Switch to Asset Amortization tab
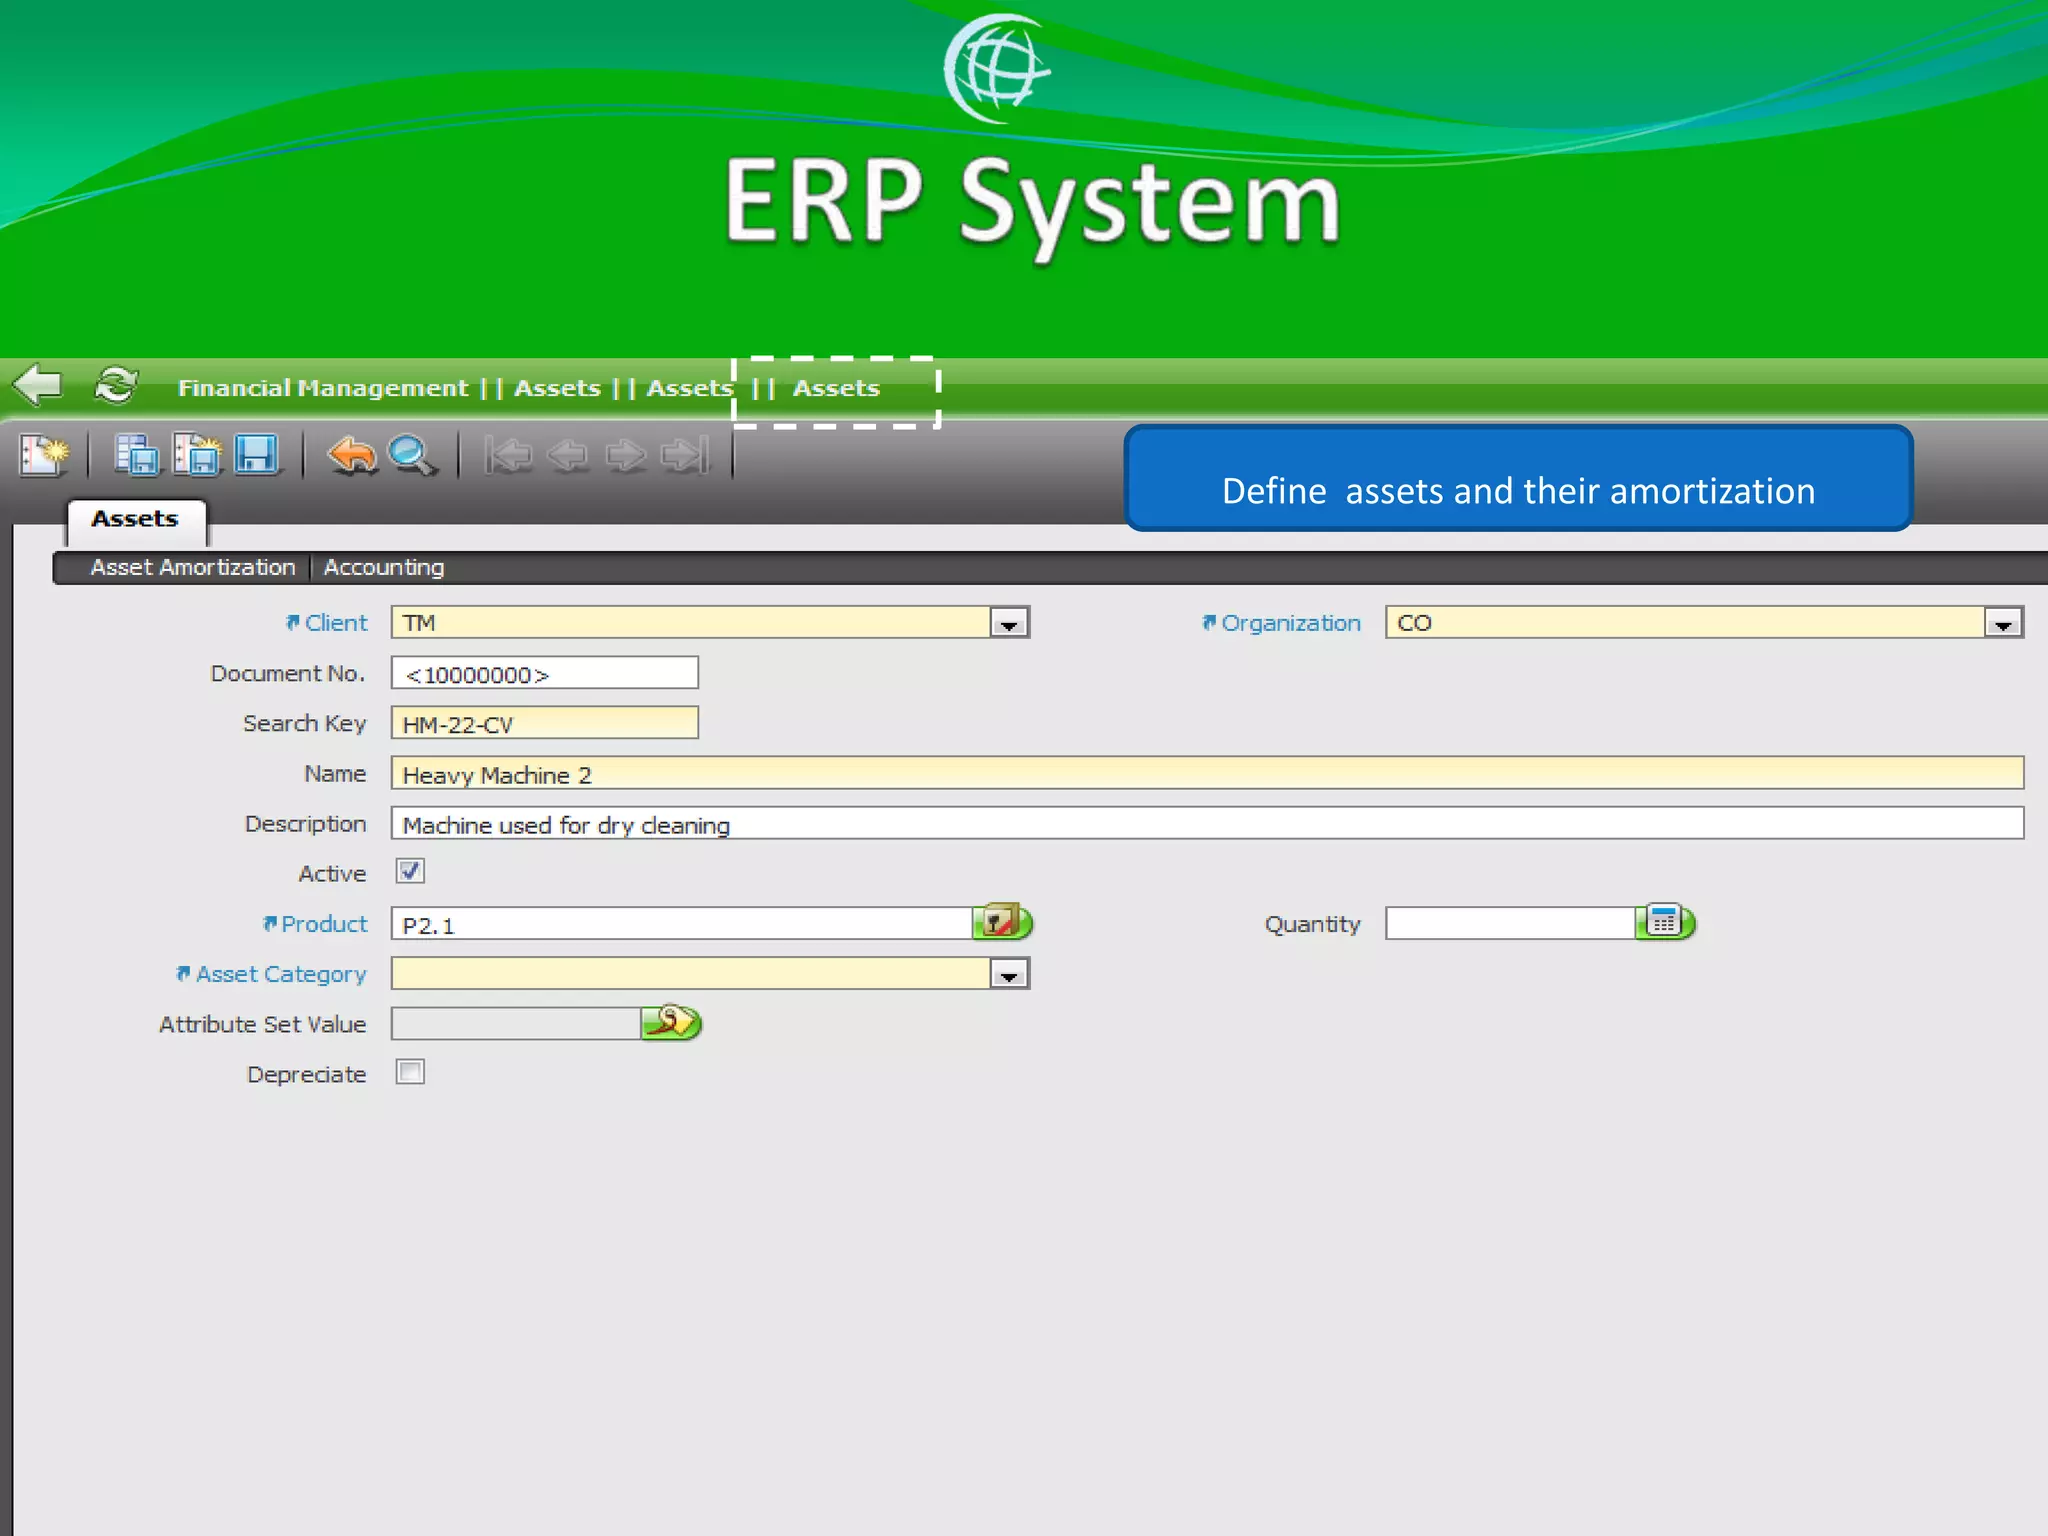The width and height of the screenshot is (2048, 1536). pos(193,567)
